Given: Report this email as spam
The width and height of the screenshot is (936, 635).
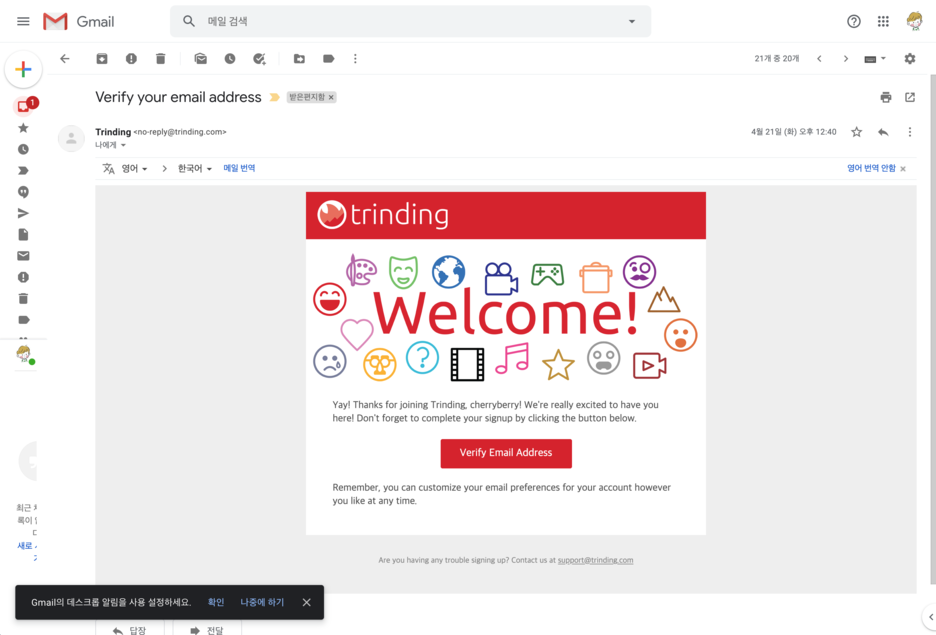Looking at the screenshot, I should point(131,58).
